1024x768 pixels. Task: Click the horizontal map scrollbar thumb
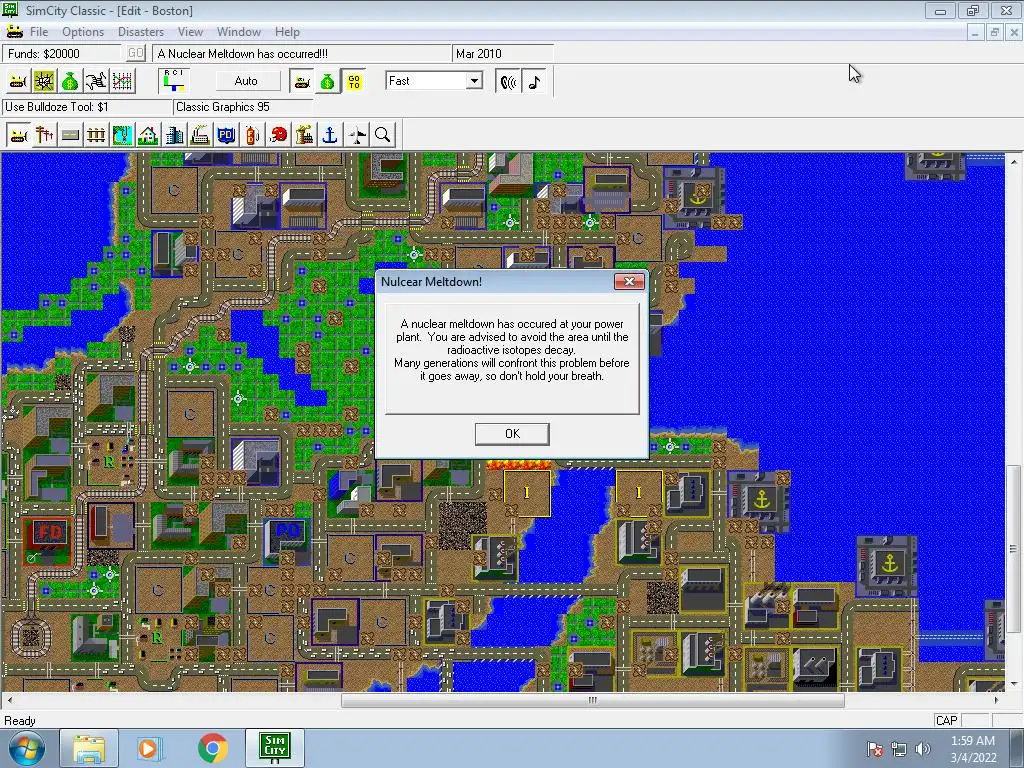(592, 701)
